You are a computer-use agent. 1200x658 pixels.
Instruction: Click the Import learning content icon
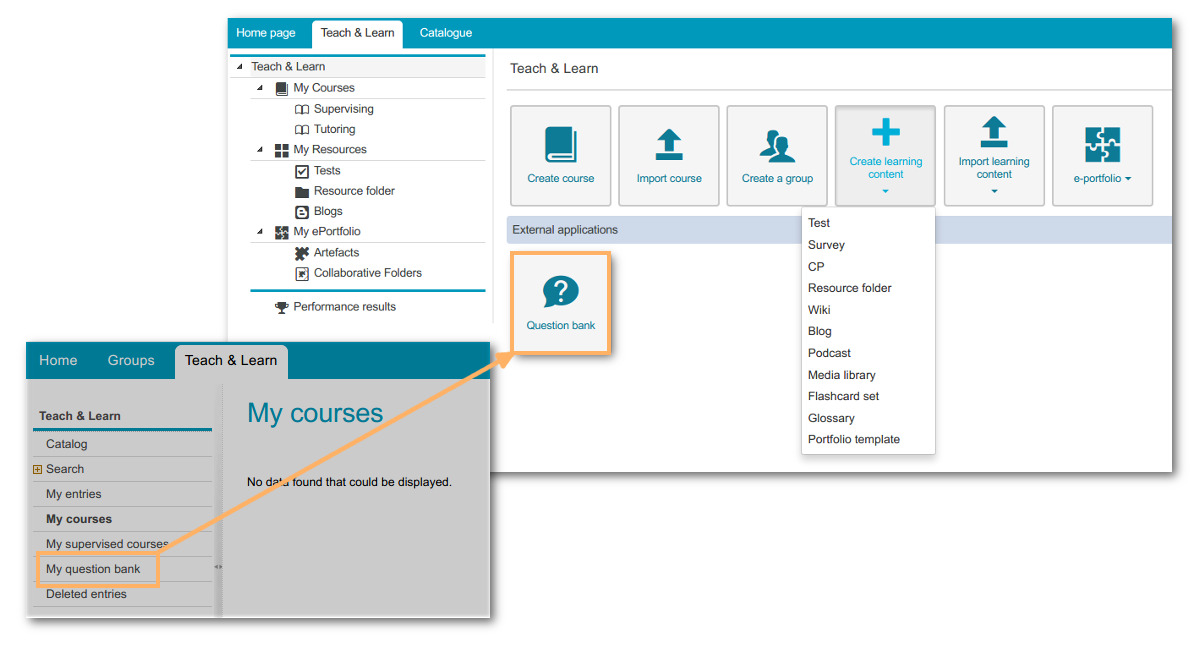[994, 132]
